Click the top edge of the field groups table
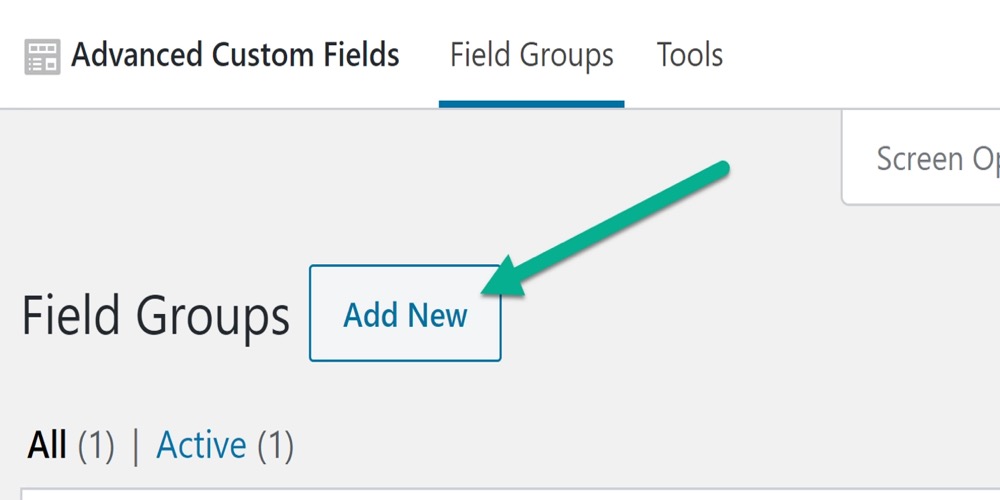This screenshot has height=500, width=1000. [x=510, y=494]
